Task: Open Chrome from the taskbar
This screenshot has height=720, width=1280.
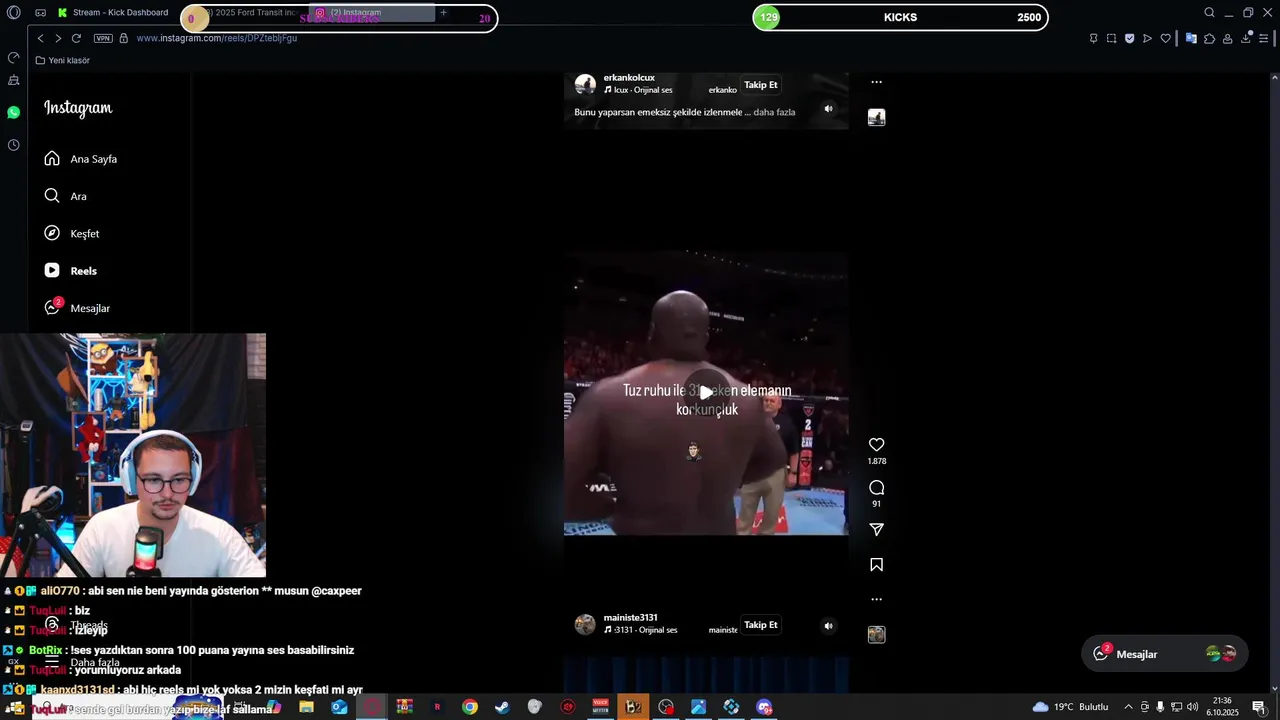Action: click(x=469, y=707)
